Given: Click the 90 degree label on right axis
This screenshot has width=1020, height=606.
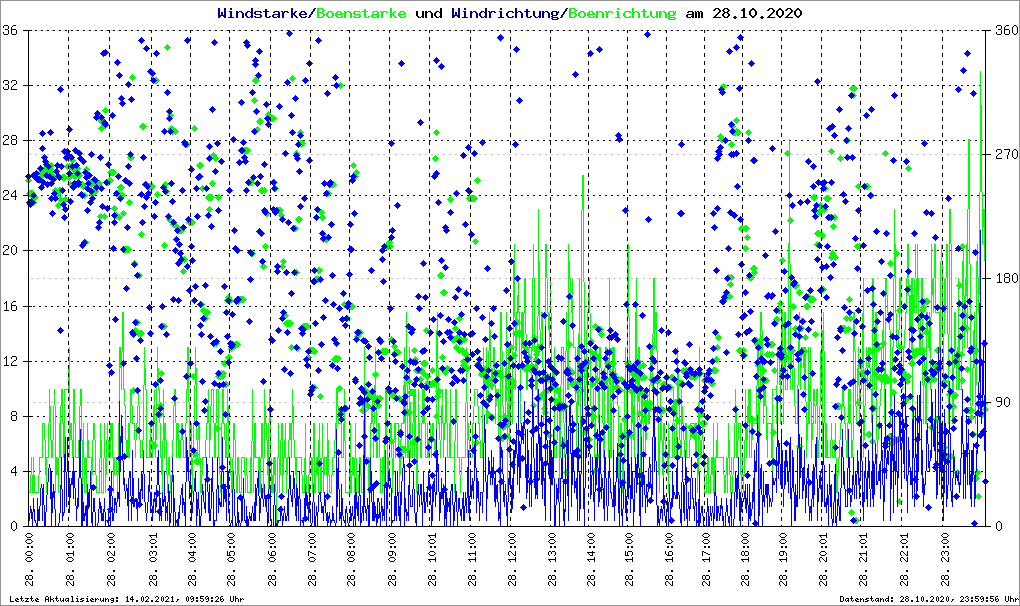Looking at the screenshot, I should 1001,402.
